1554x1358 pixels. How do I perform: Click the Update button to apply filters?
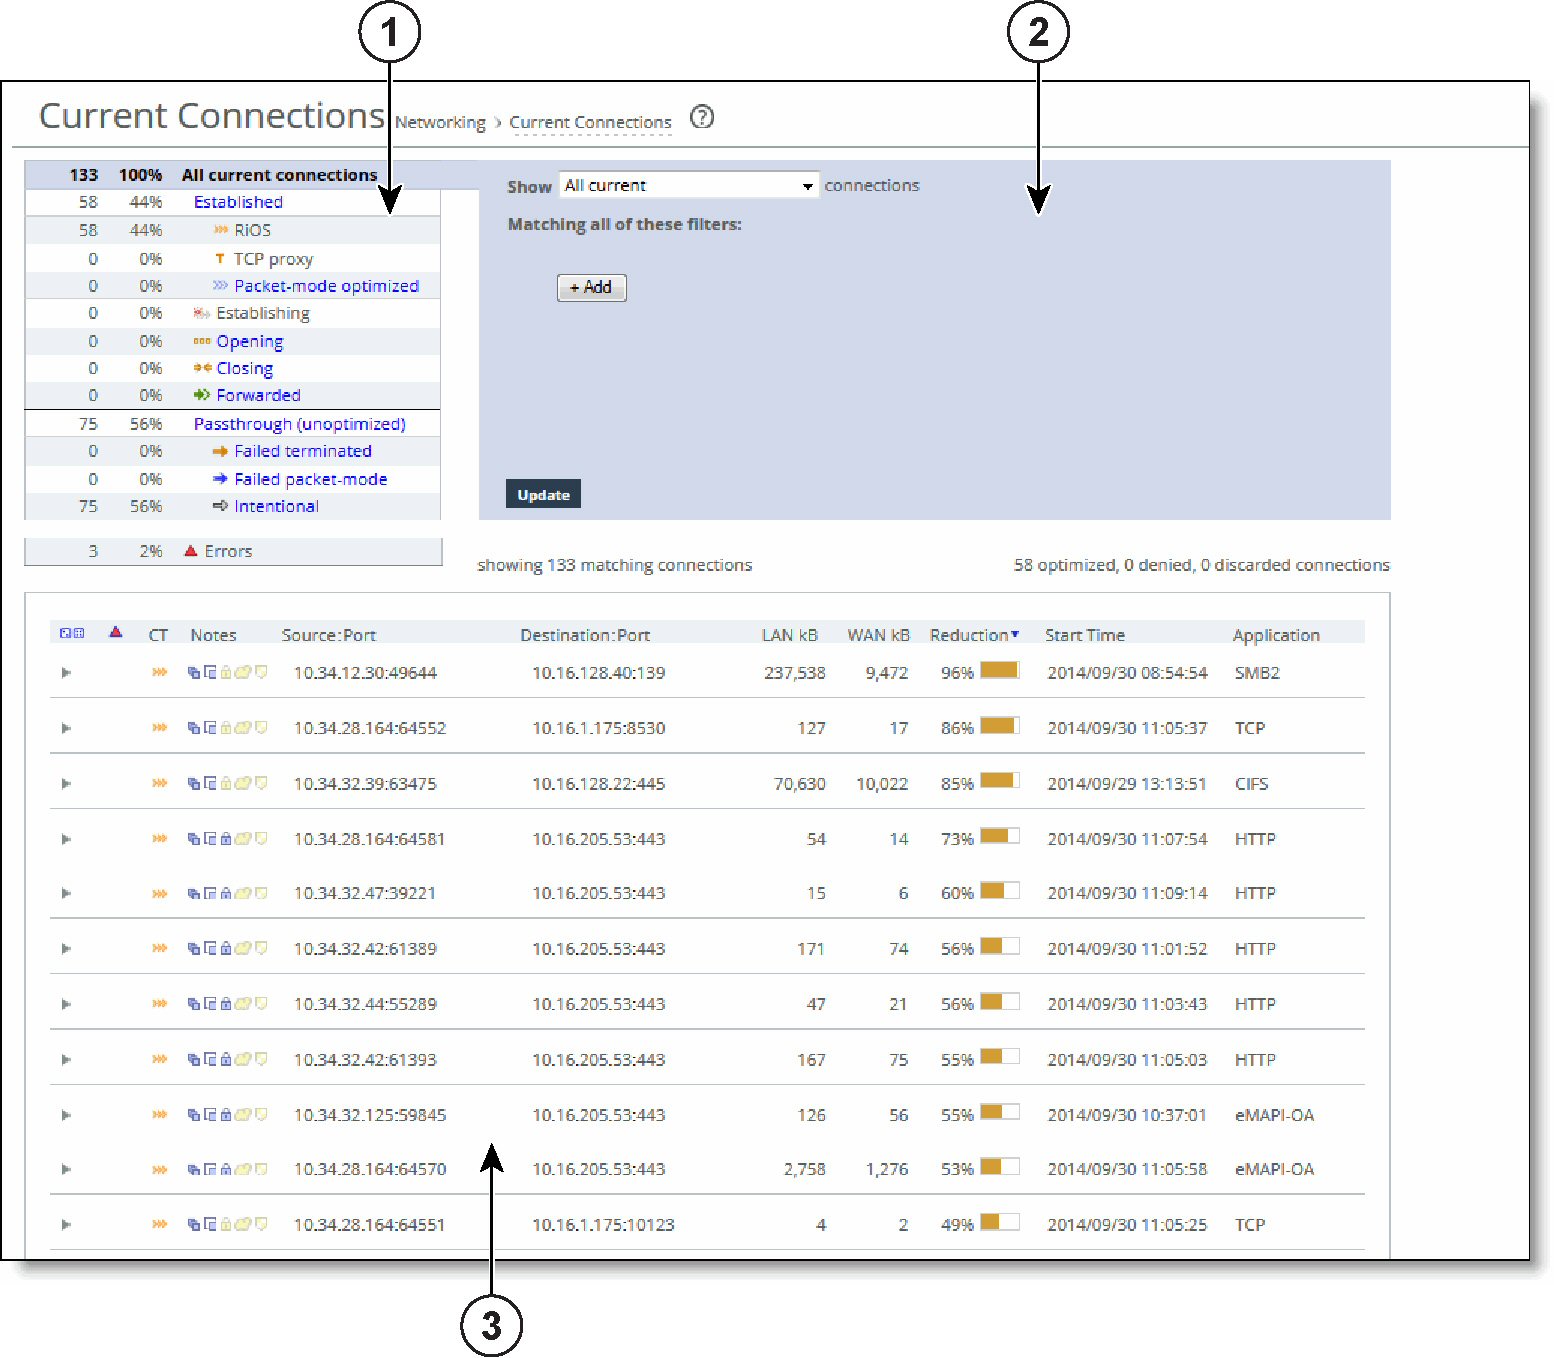[543, 493]
